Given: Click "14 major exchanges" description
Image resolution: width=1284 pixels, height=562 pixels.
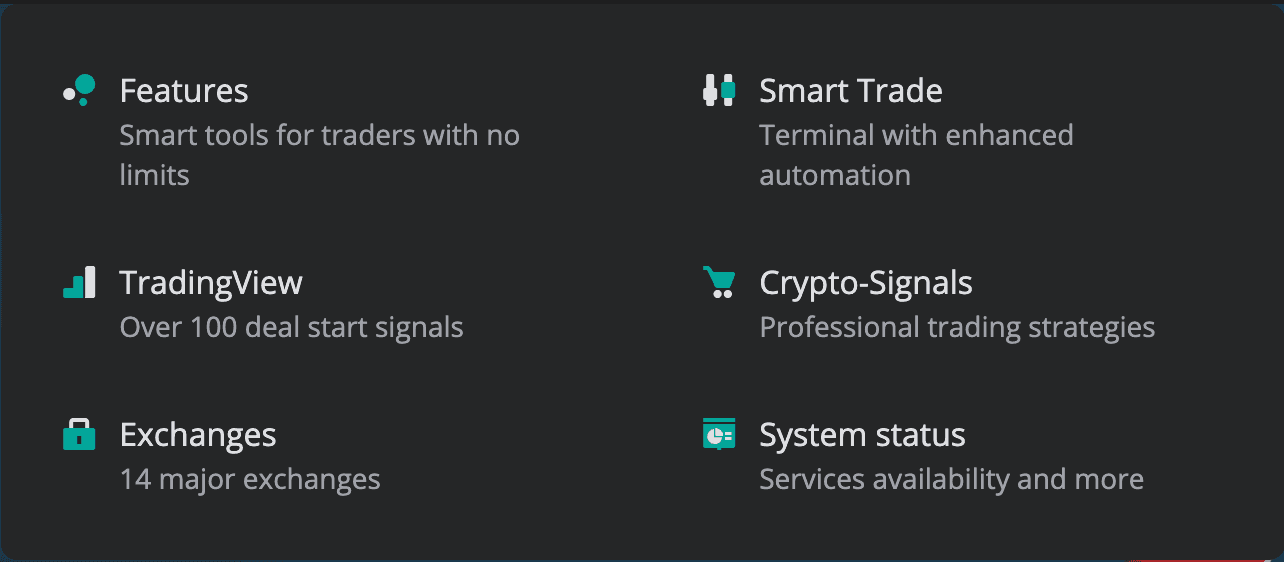Looking at the screenshot, I should click(x=250, y=479).
